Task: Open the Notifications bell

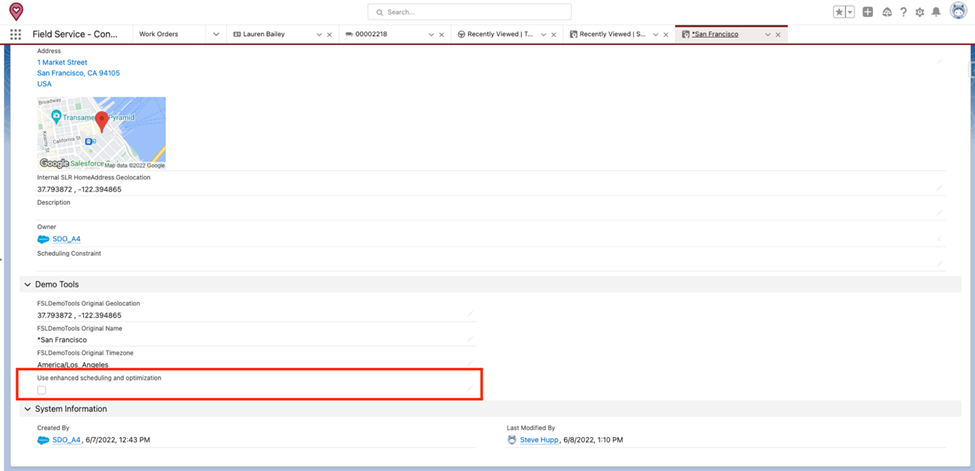Action: tap(936, 12)
